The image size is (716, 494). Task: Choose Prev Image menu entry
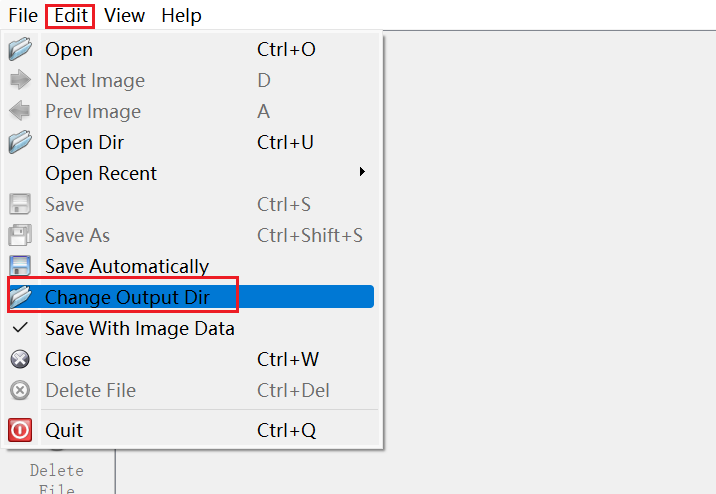pos(93,111)
